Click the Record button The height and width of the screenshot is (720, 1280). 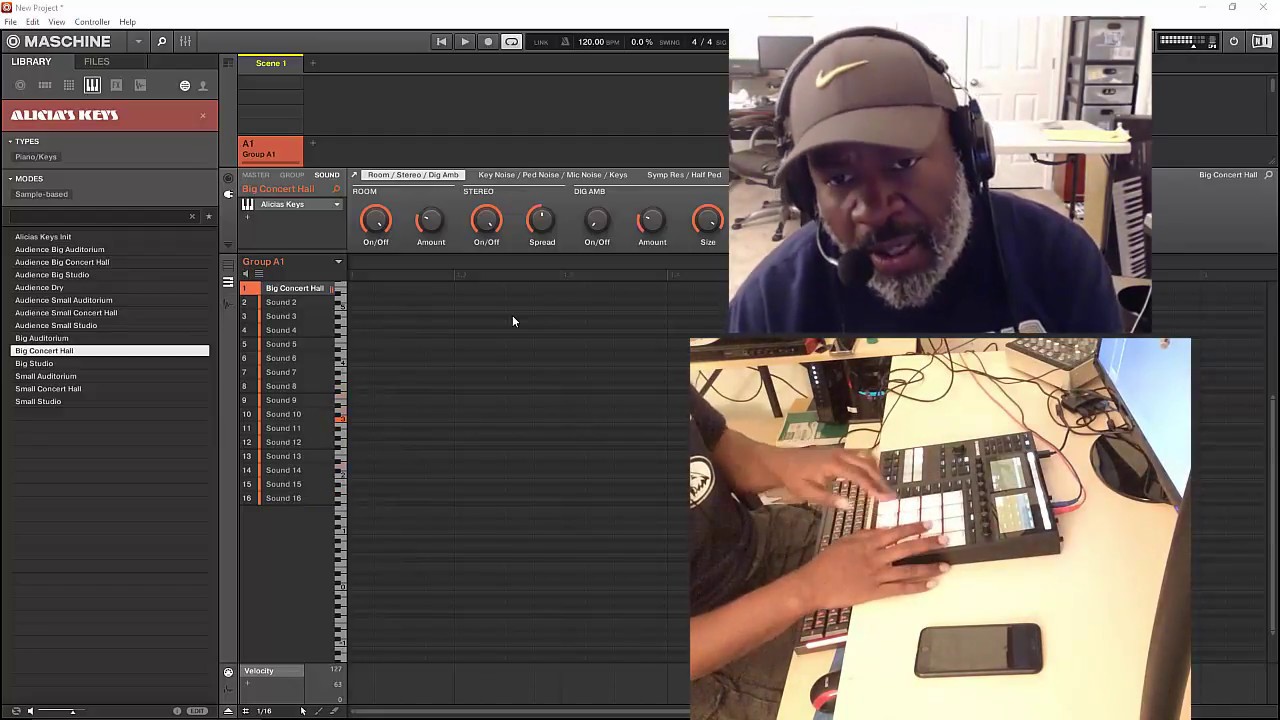(488, 42)
